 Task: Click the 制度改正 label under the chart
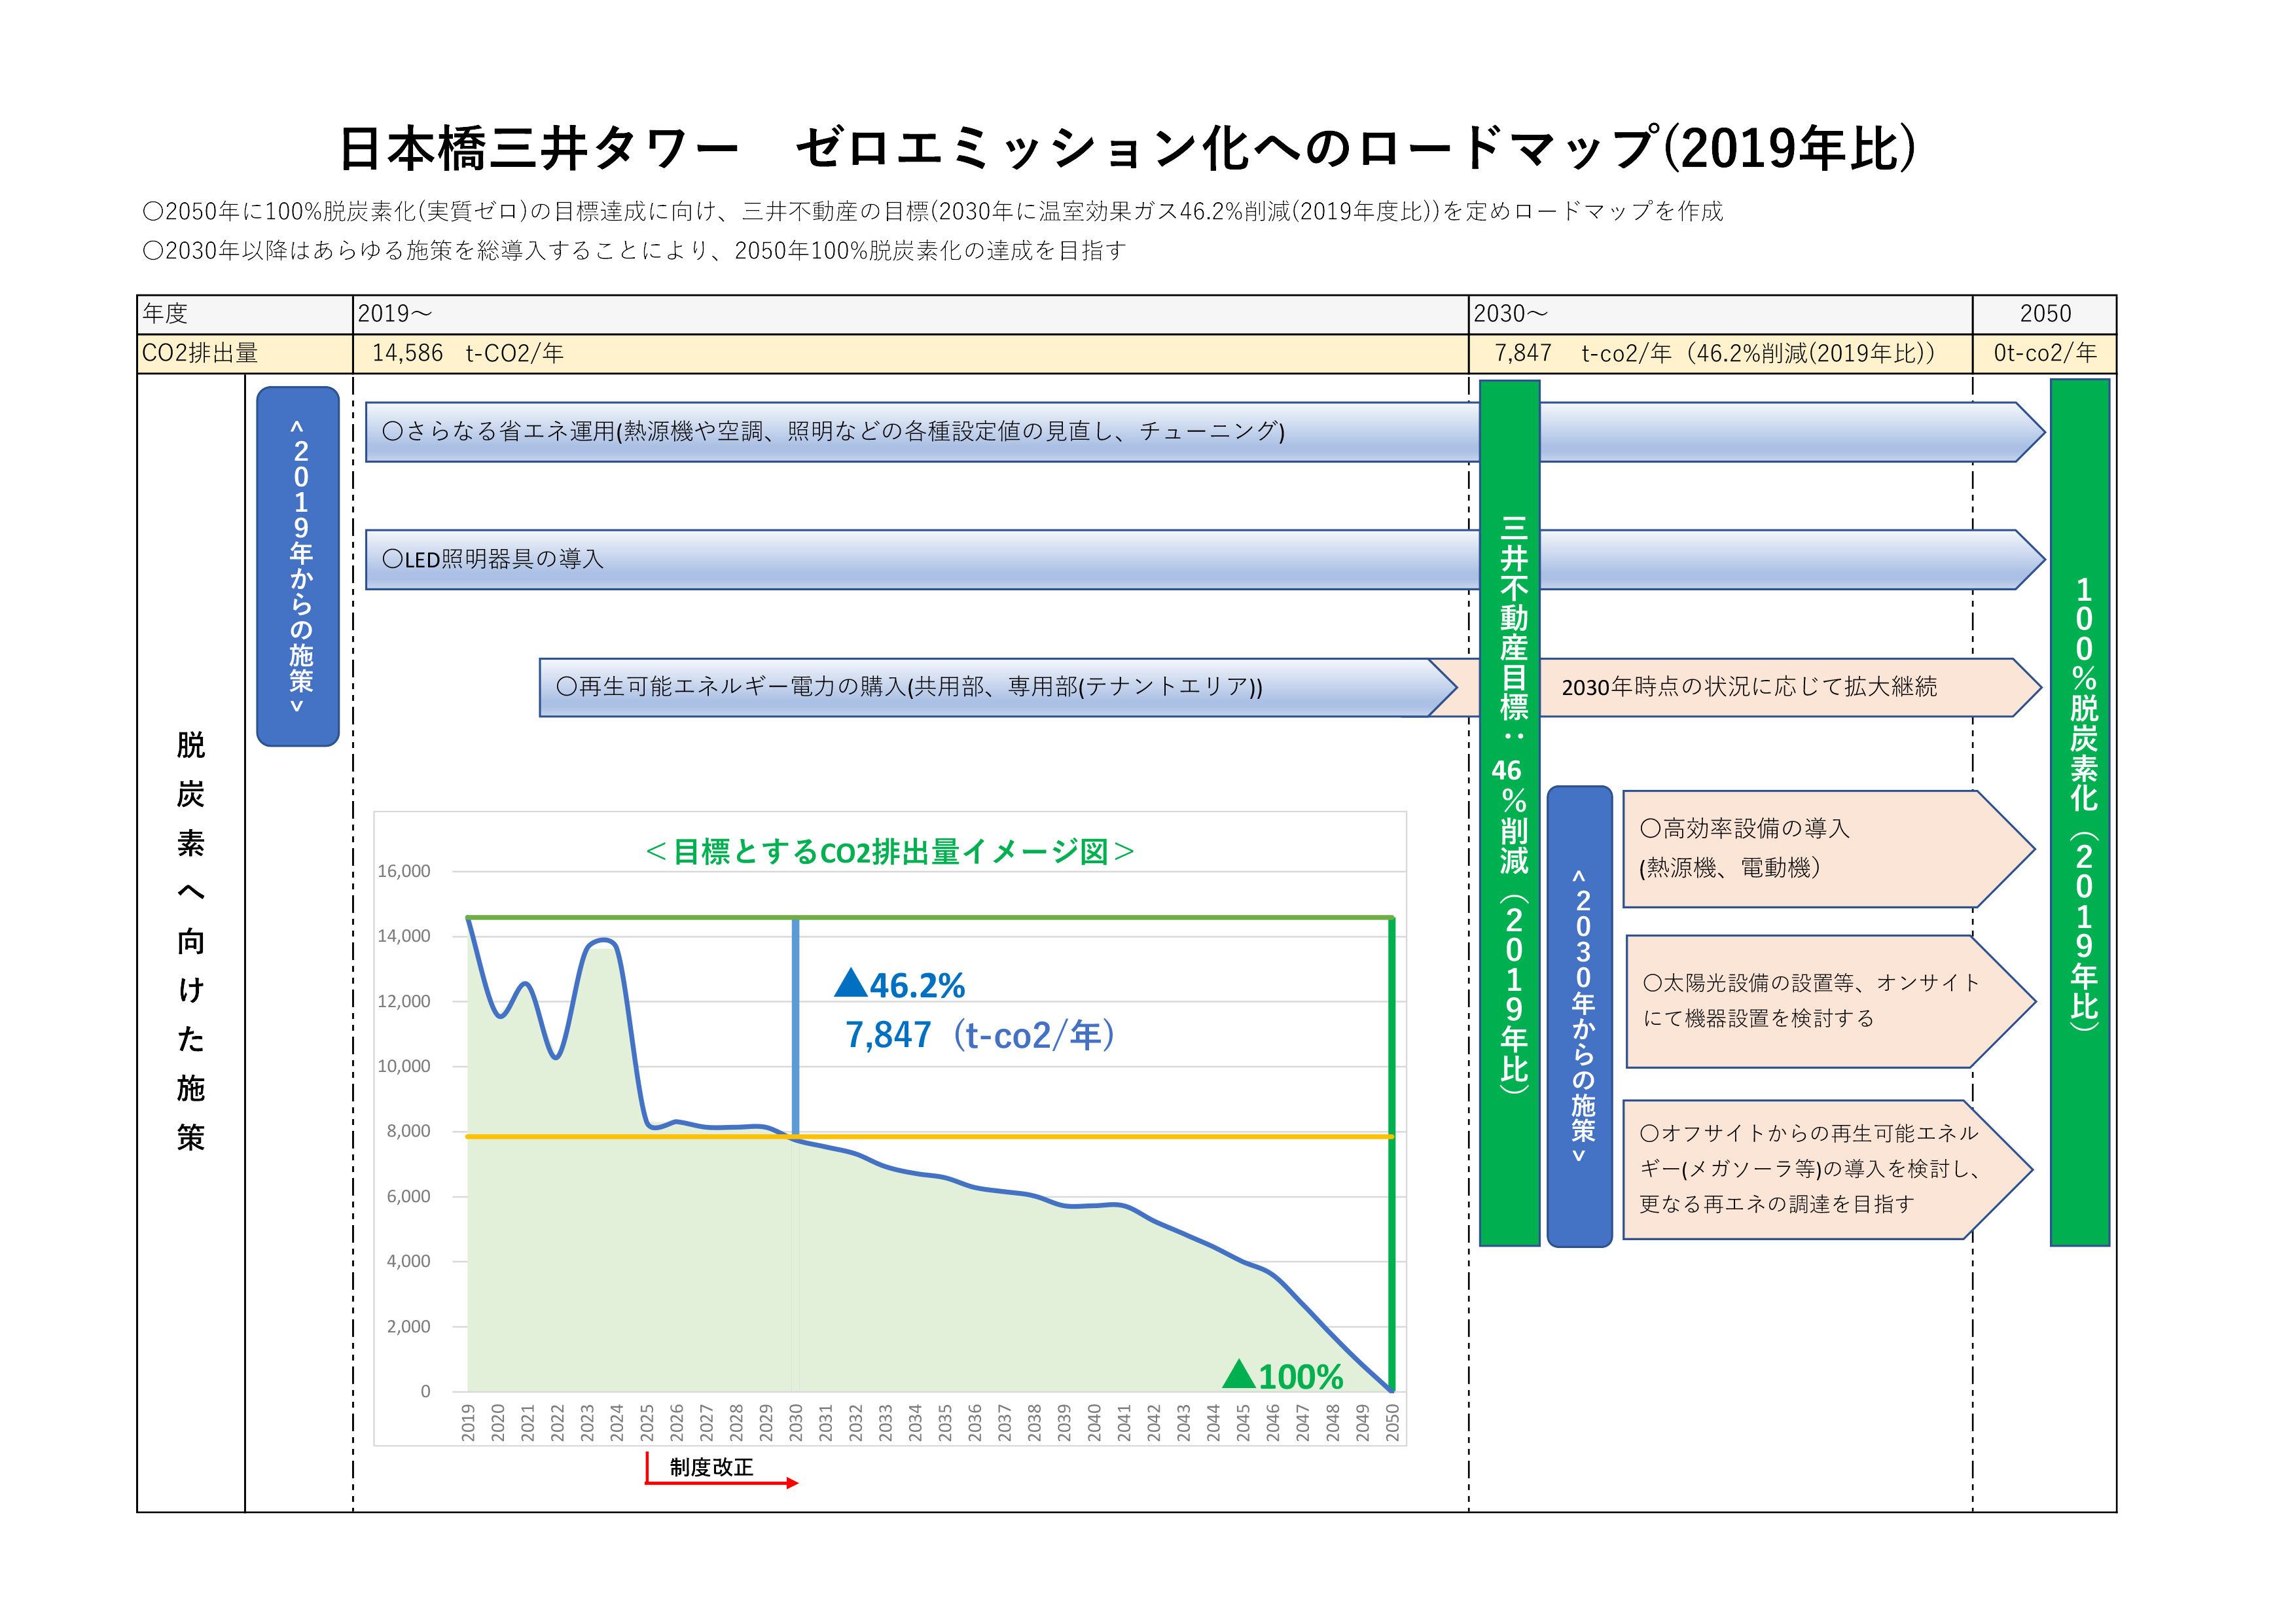tap(712, 1468)
